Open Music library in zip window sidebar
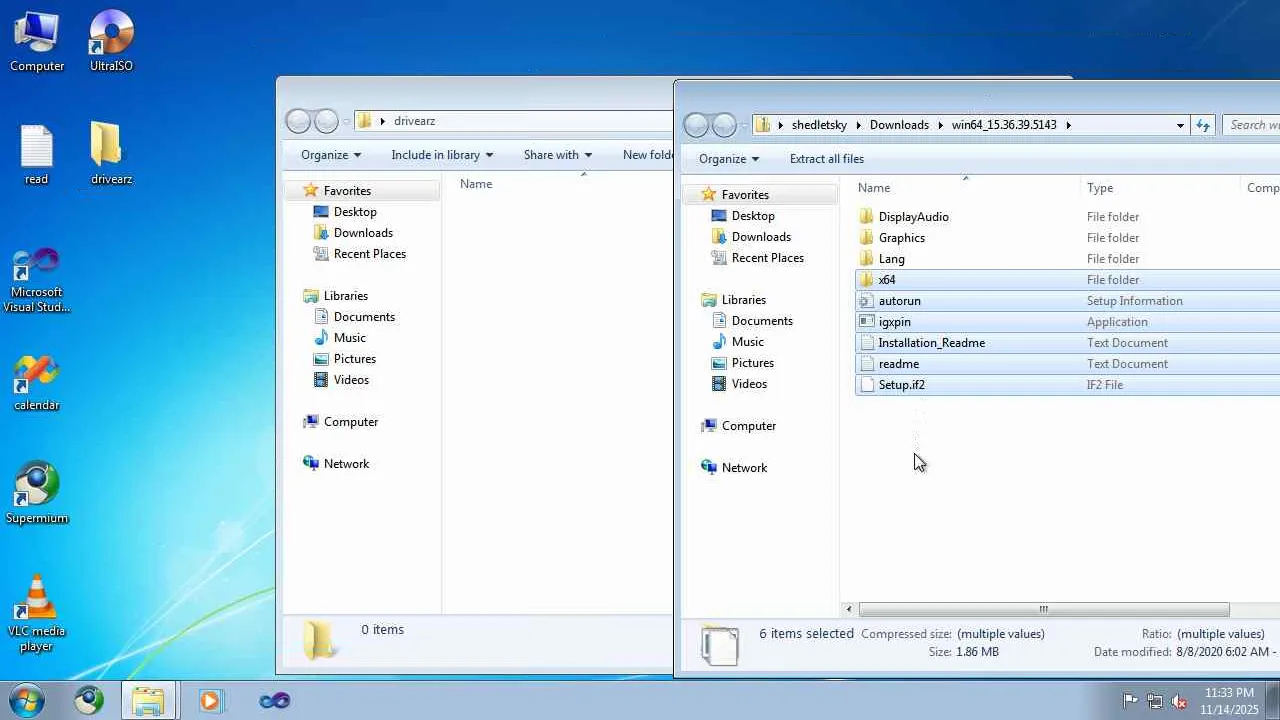The image size is (1280, 720). click(x=748, y=342)
